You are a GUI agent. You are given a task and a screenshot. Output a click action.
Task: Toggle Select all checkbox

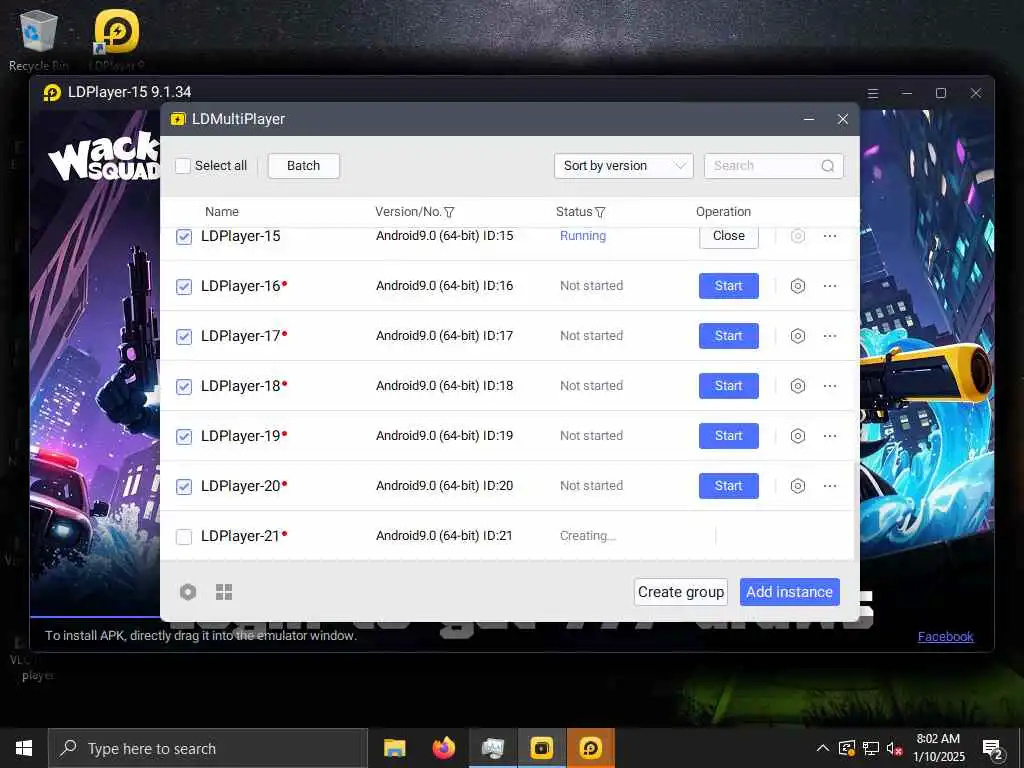[183, 166]
